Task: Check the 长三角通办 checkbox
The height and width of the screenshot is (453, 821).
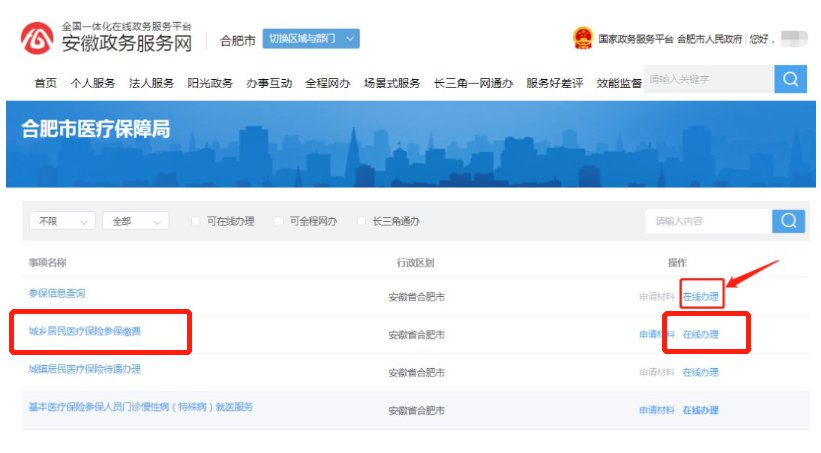Action: coord(361,221)
